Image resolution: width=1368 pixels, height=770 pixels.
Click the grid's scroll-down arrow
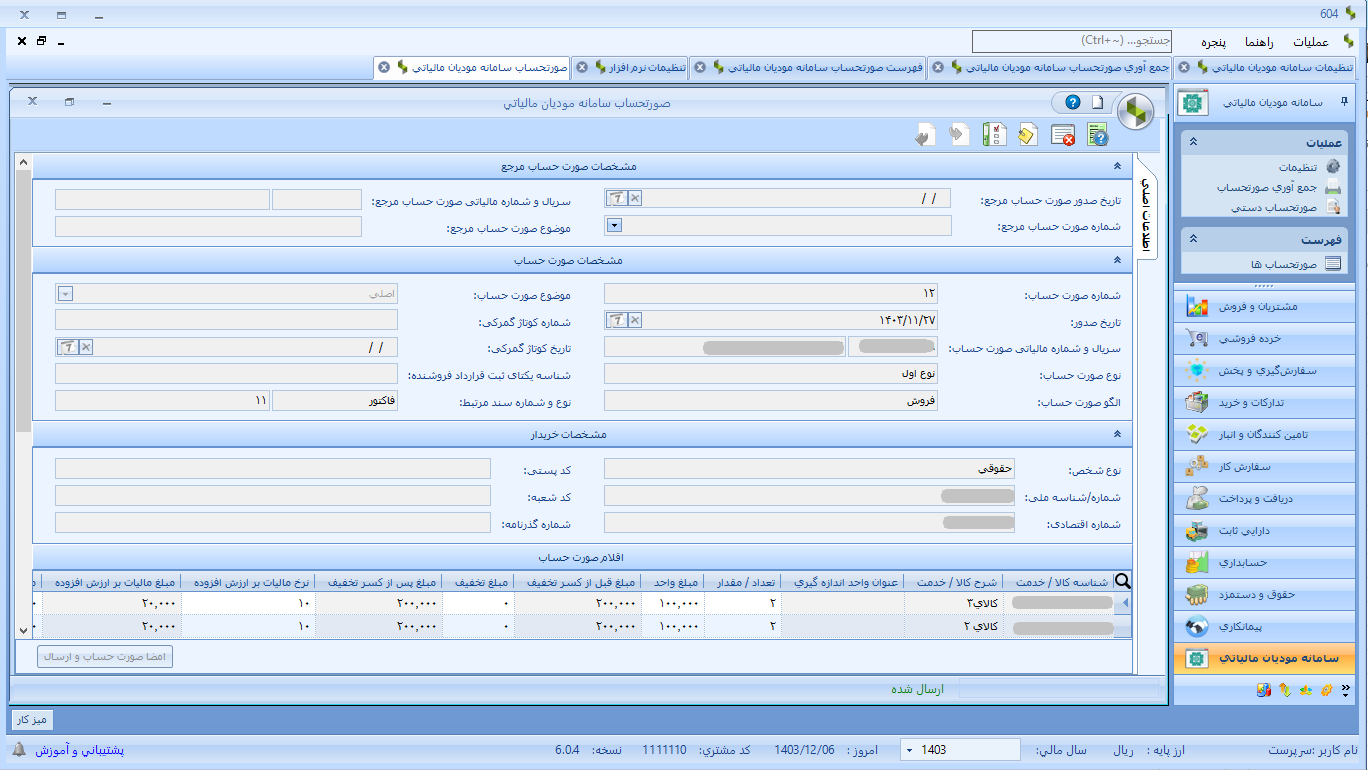24,629
